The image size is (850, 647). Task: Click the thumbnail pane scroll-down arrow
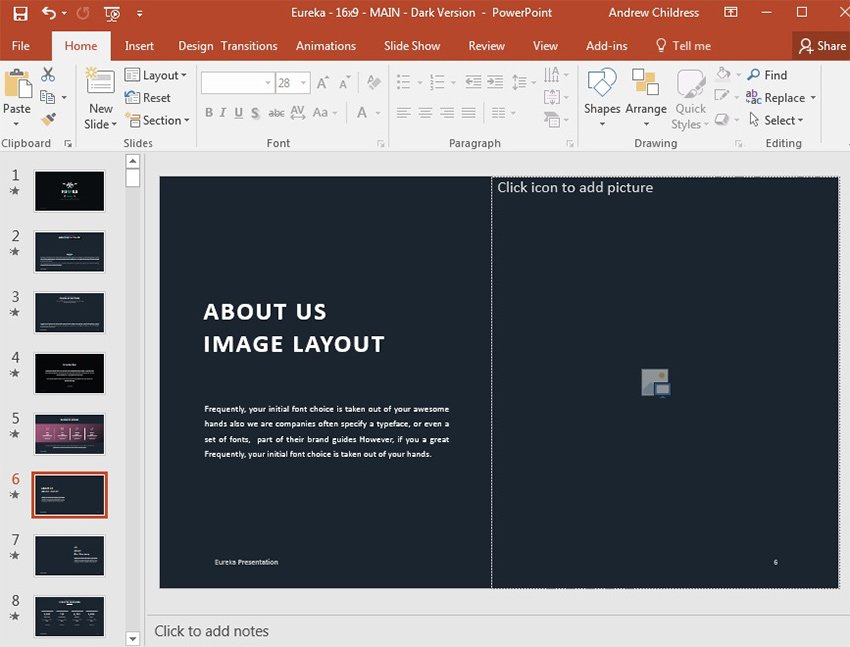(132, 639)
